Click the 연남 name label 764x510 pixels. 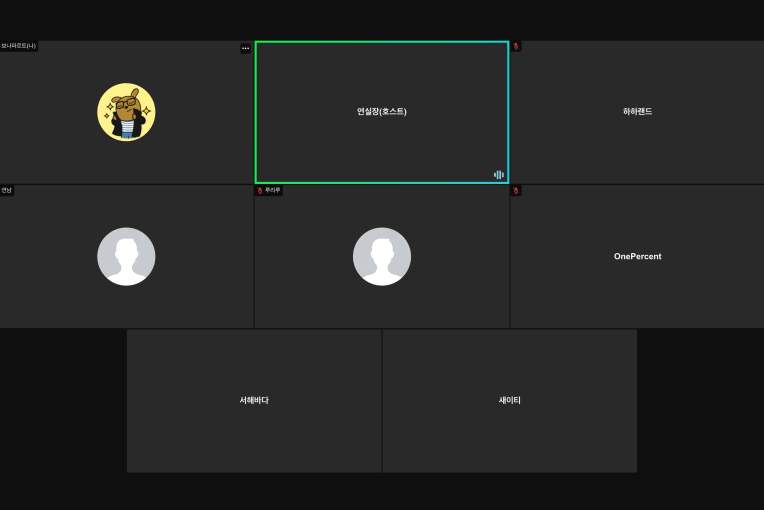point(6,190)
